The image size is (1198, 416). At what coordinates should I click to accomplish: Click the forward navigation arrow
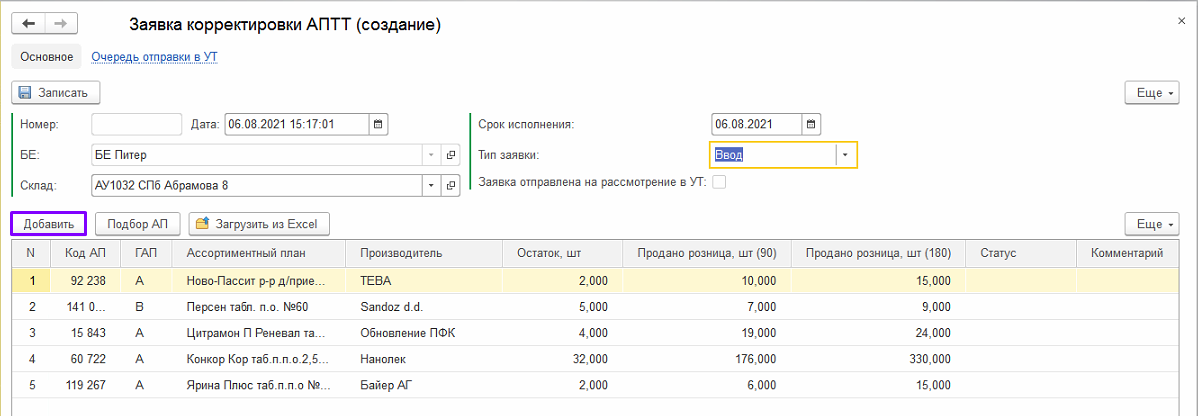[60, 23]
